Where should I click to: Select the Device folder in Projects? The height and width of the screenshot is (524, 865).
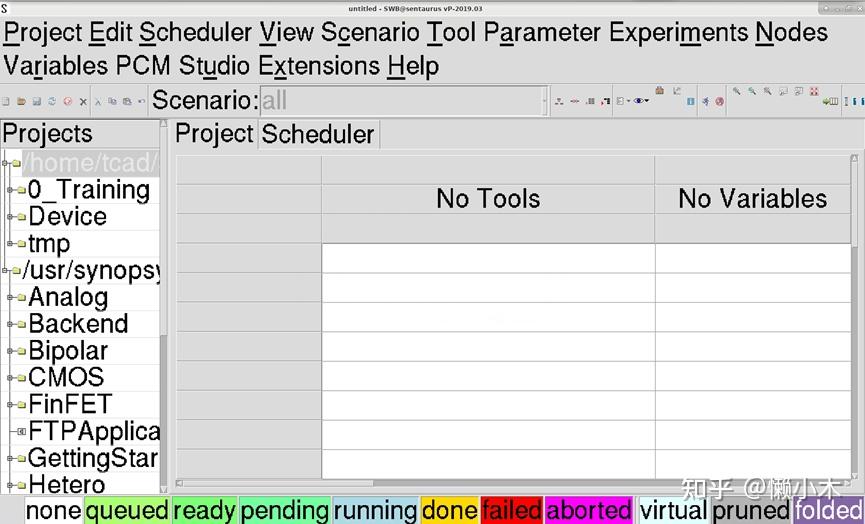click(67, 217)
